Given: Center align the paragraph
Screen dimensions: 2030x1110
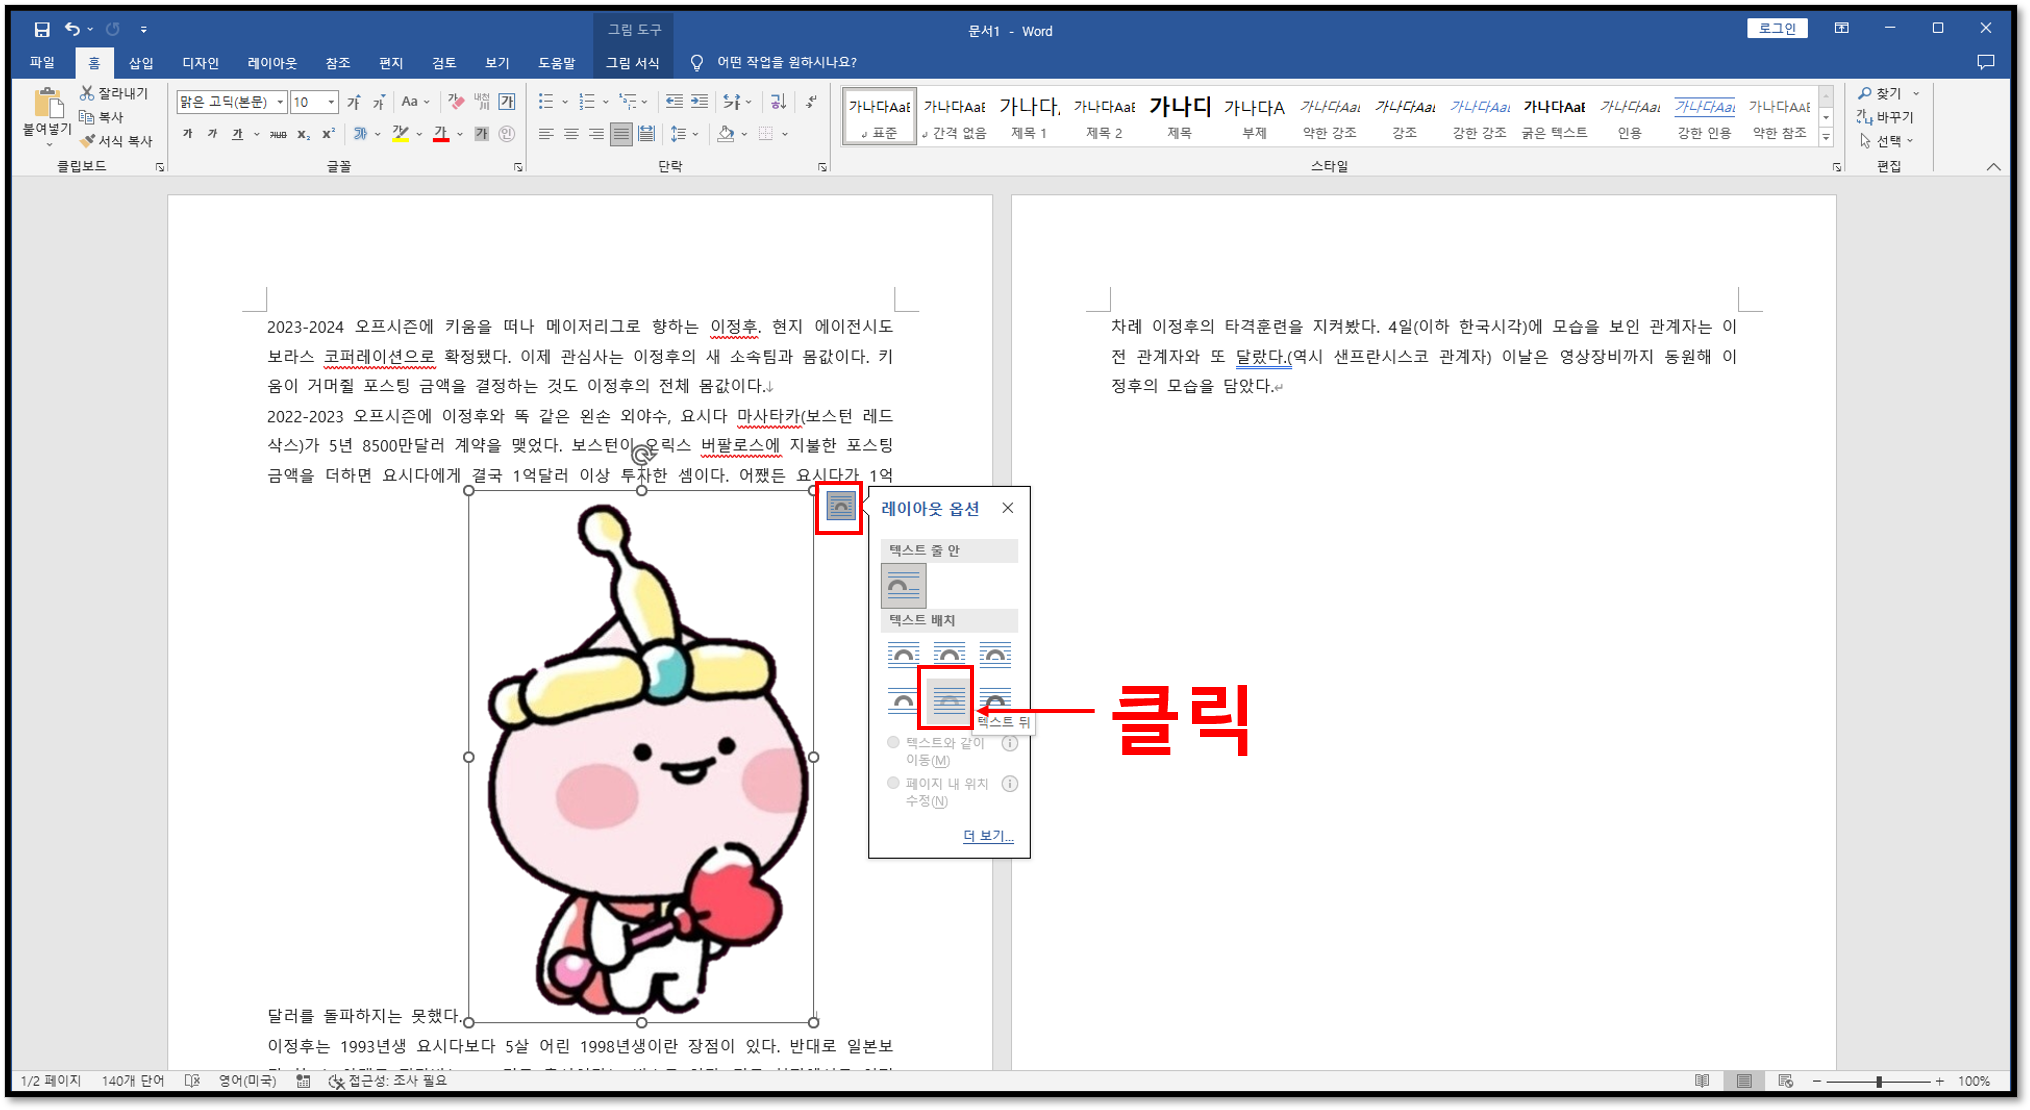Looking at the screenshot, I should point(571,134).
